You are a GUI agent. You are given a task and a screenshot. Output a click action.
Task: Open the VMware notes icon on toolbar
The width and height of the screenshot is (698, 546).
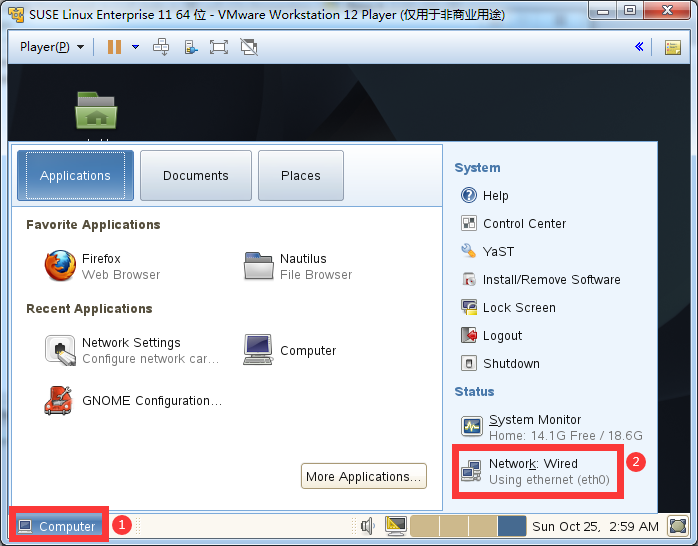tap(673, 47)
